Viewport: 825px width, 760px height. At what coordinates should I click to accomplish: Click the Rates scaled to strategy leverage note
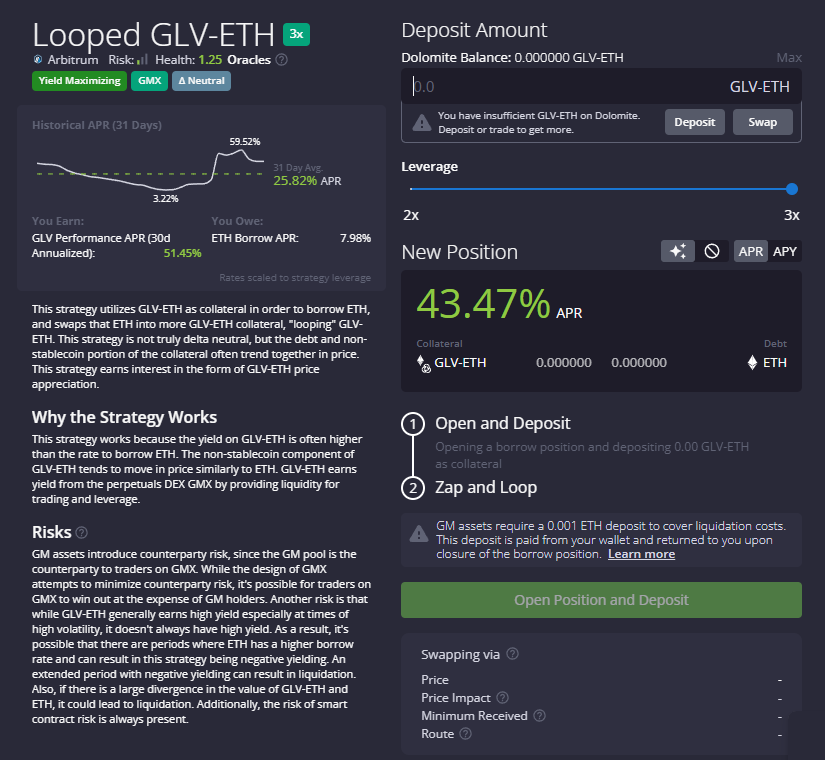coord(295,278)
